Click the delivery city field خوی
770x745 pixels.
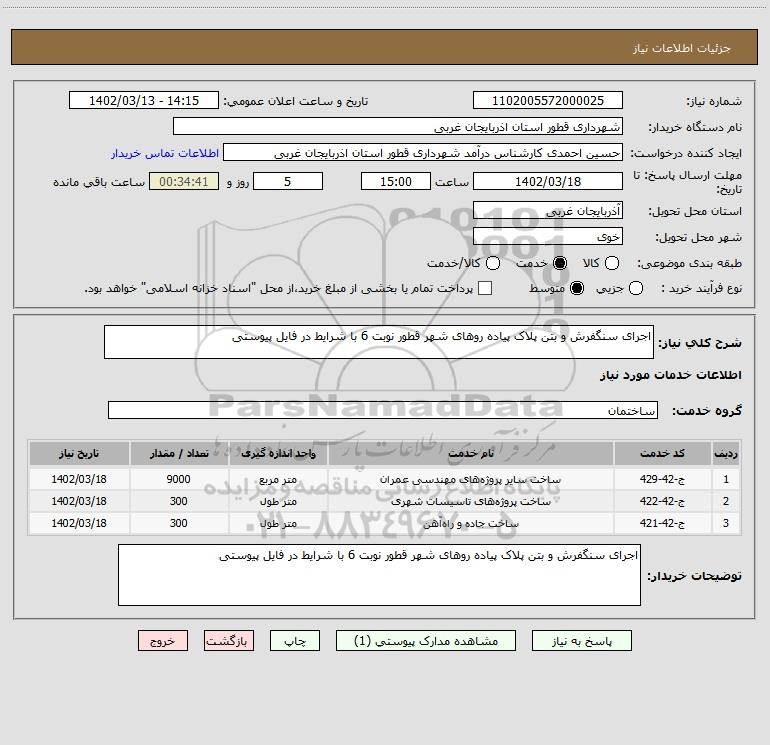tap(548, 237)
